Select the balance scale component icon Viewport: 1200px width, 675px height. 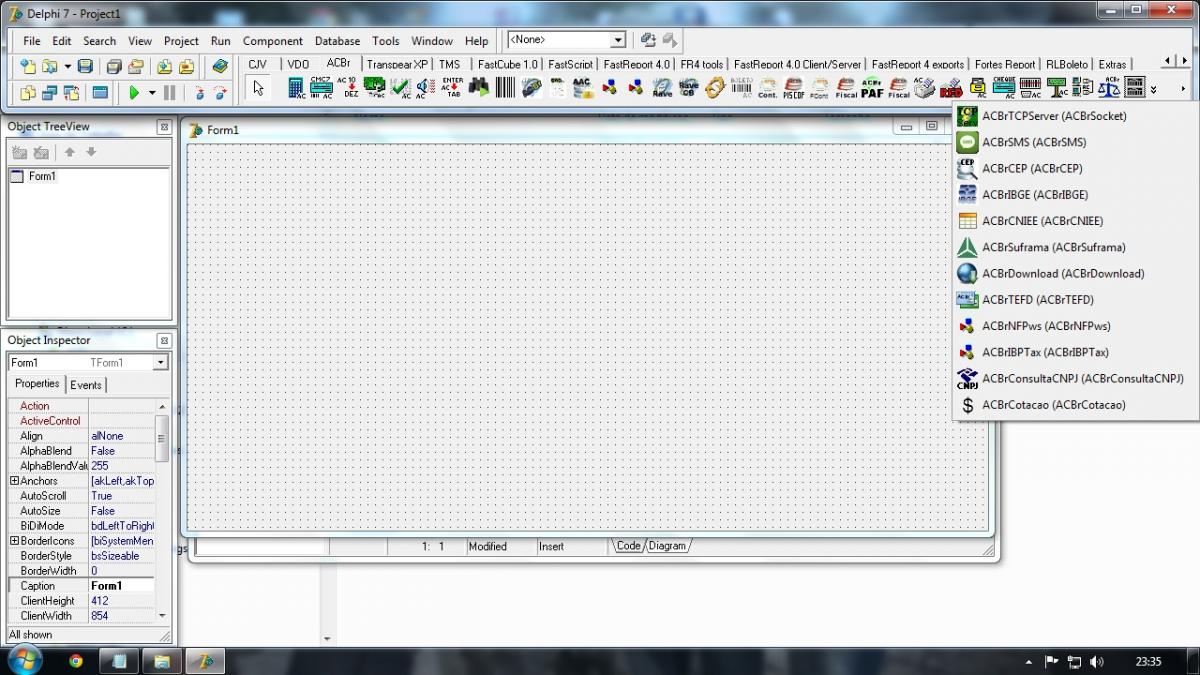(1109, 88)
